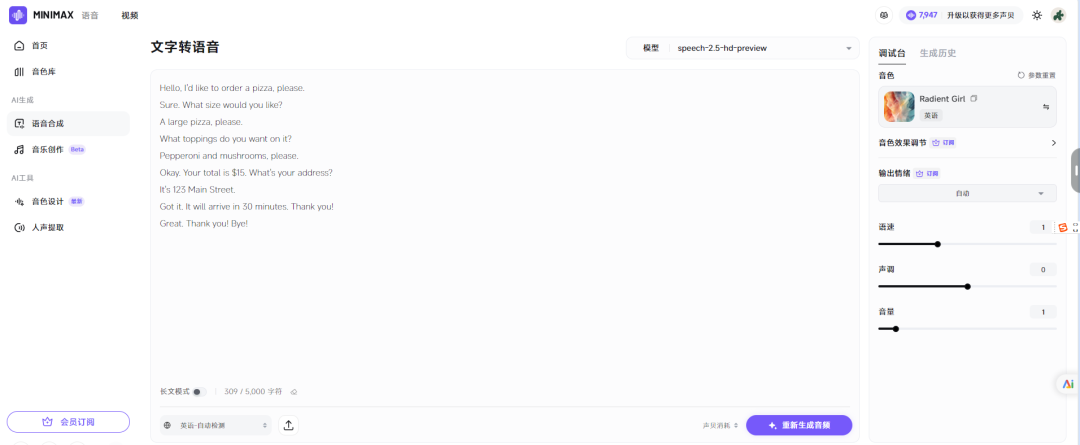Click the 重新生成音频 button
Screen dimensions: 1080x445
[799, 425]
